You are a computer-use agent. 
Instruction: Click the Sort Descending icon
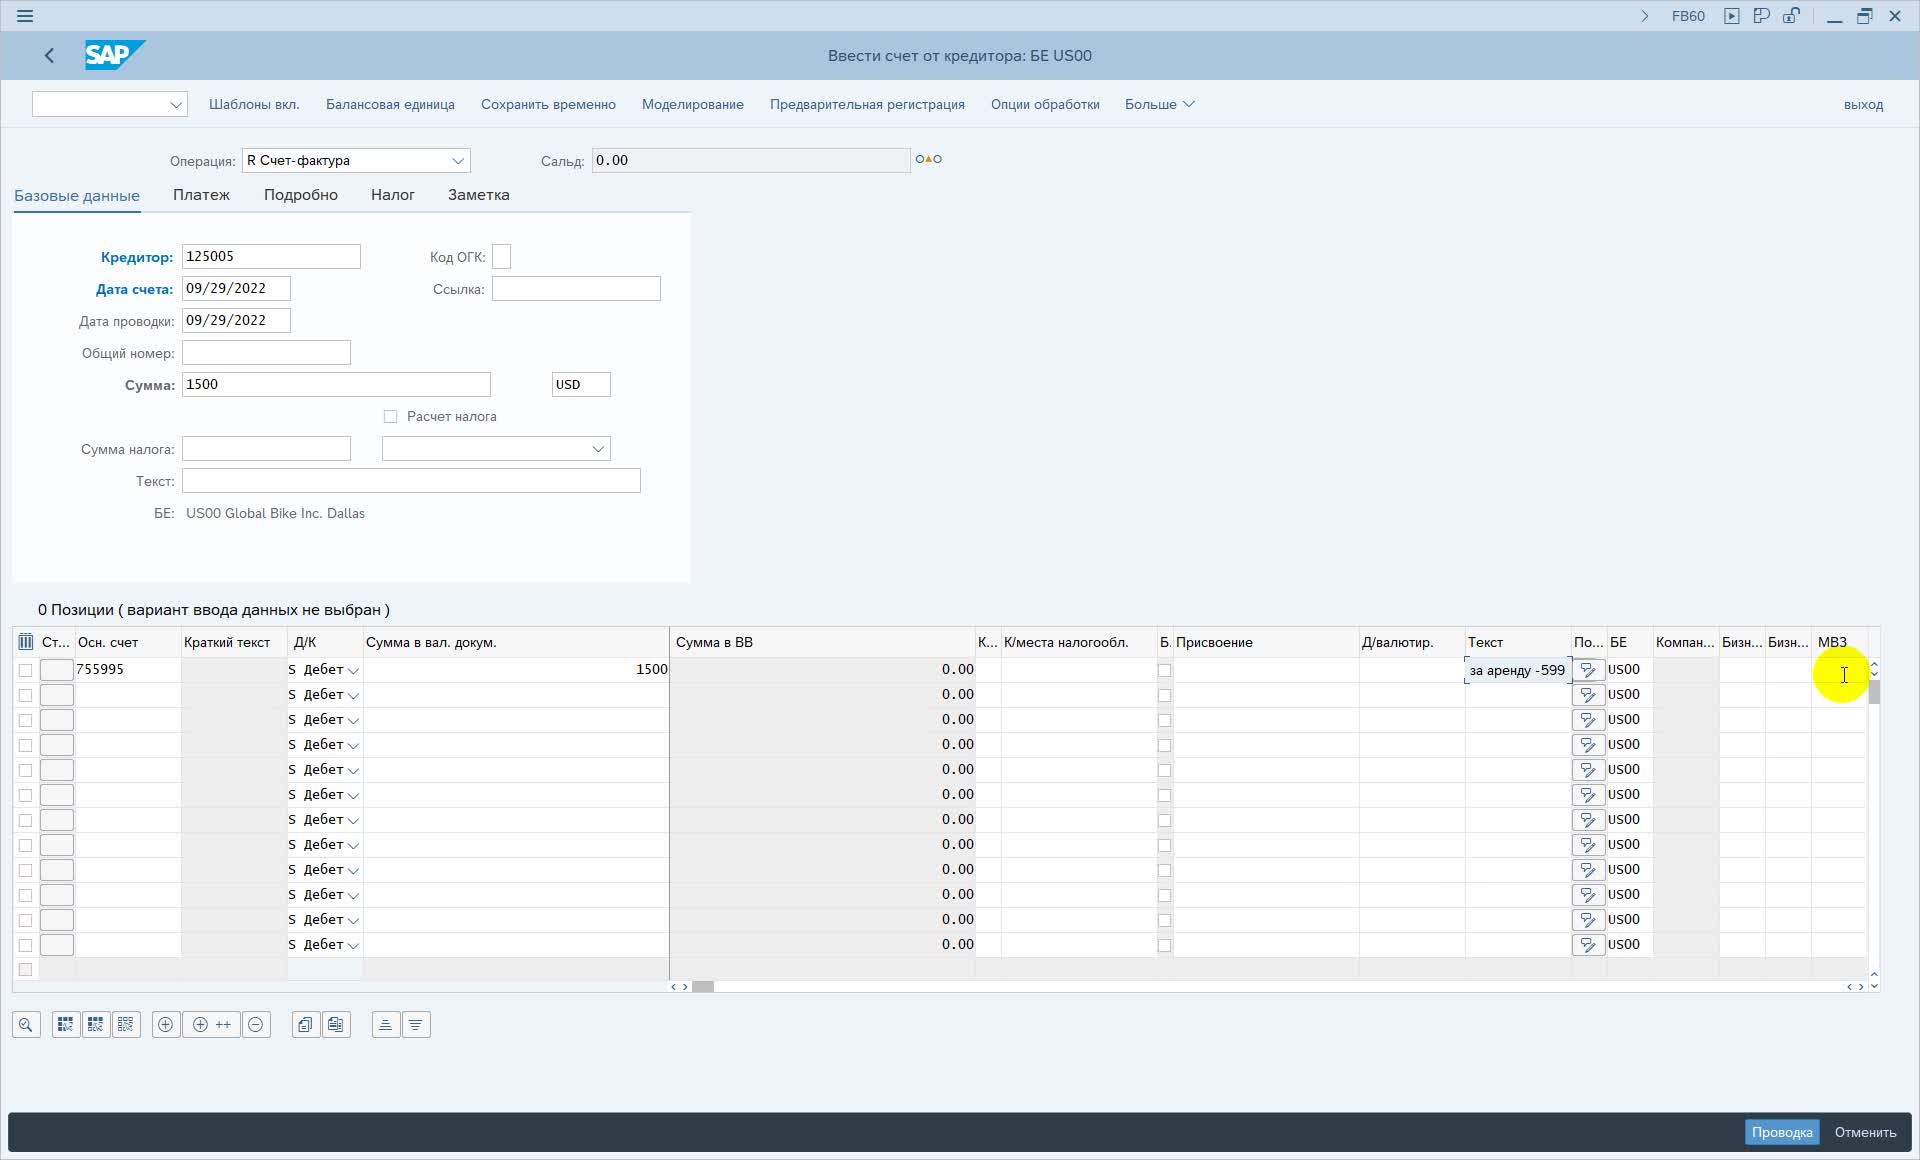415,1024
